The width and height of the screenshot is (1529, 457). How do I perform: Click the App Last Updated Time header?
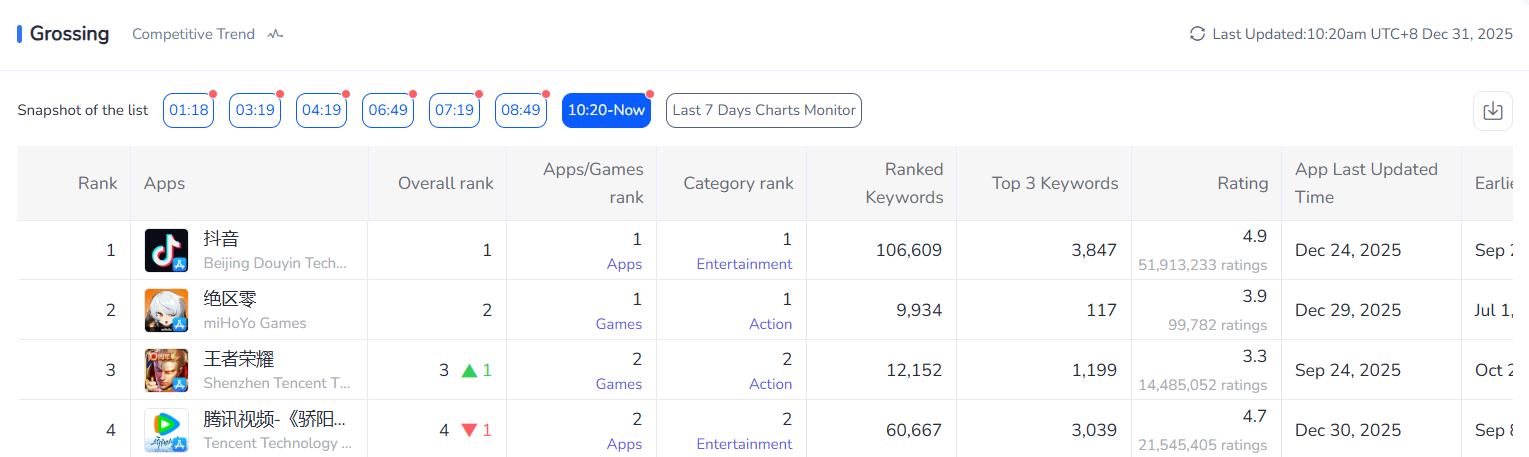[1366, 183]
